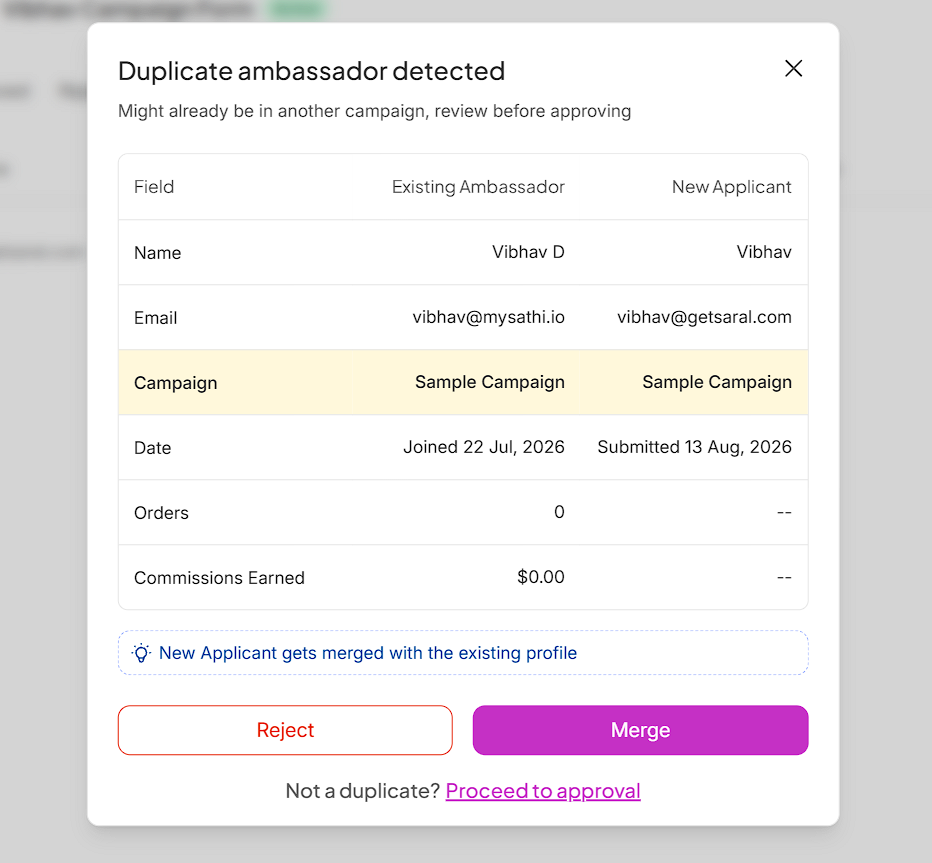Click the Joined 22 Jul, 2026 date
Screen dimensions: 932x863
coord(484,447)
